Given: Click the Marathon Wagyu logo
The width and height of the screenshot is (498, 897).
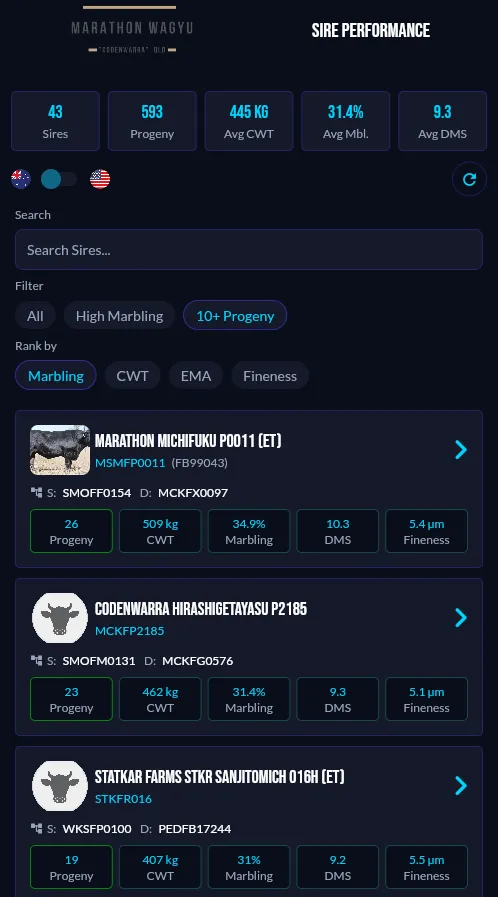Looking at the screenshot, I should click(x=132, y=30).
